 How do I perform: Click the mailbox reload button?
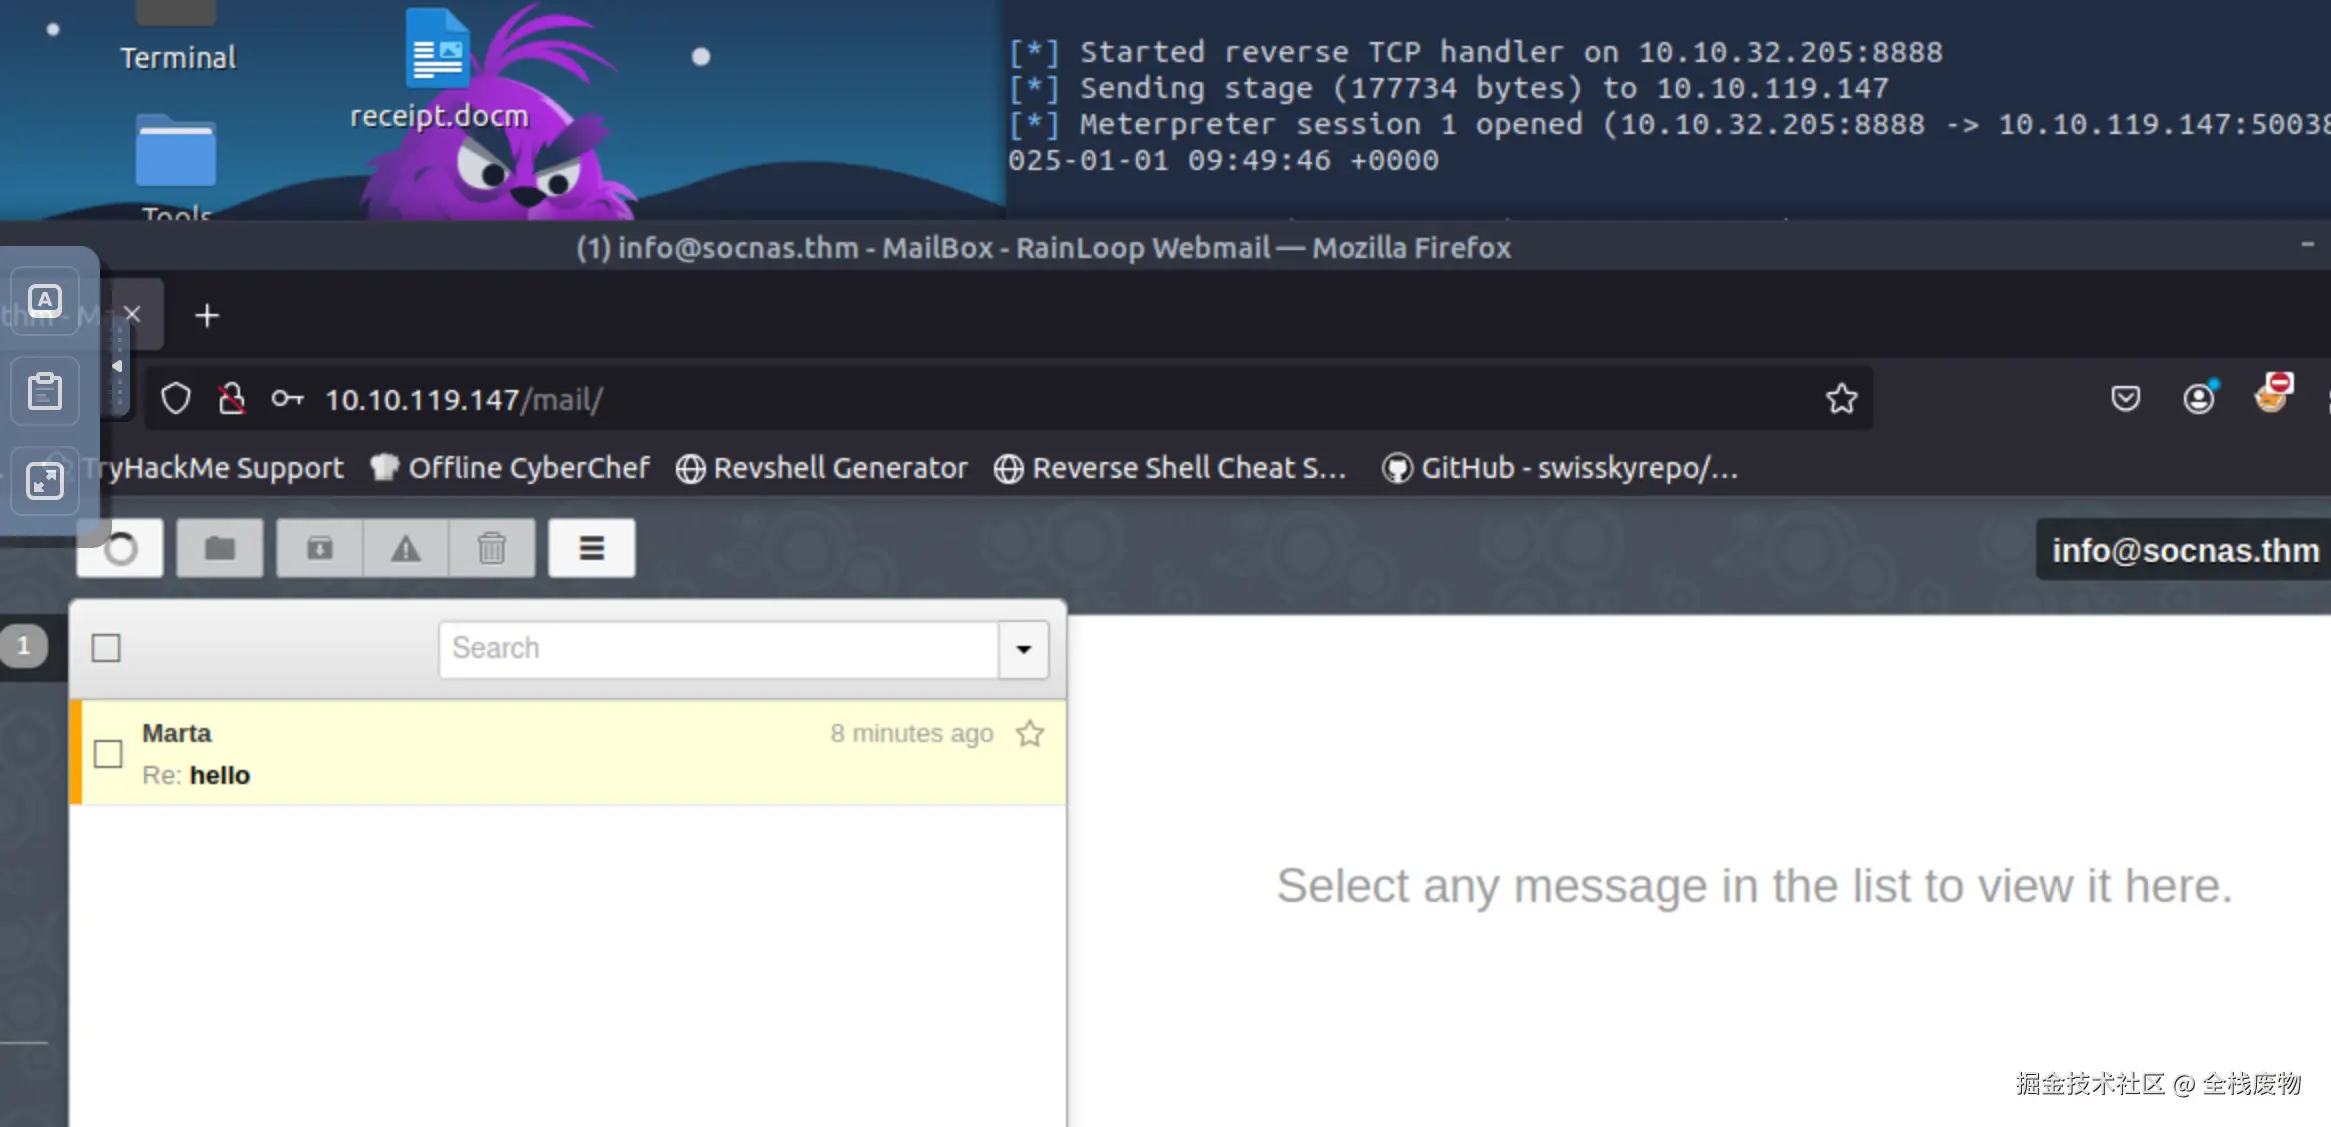[120, 548]
